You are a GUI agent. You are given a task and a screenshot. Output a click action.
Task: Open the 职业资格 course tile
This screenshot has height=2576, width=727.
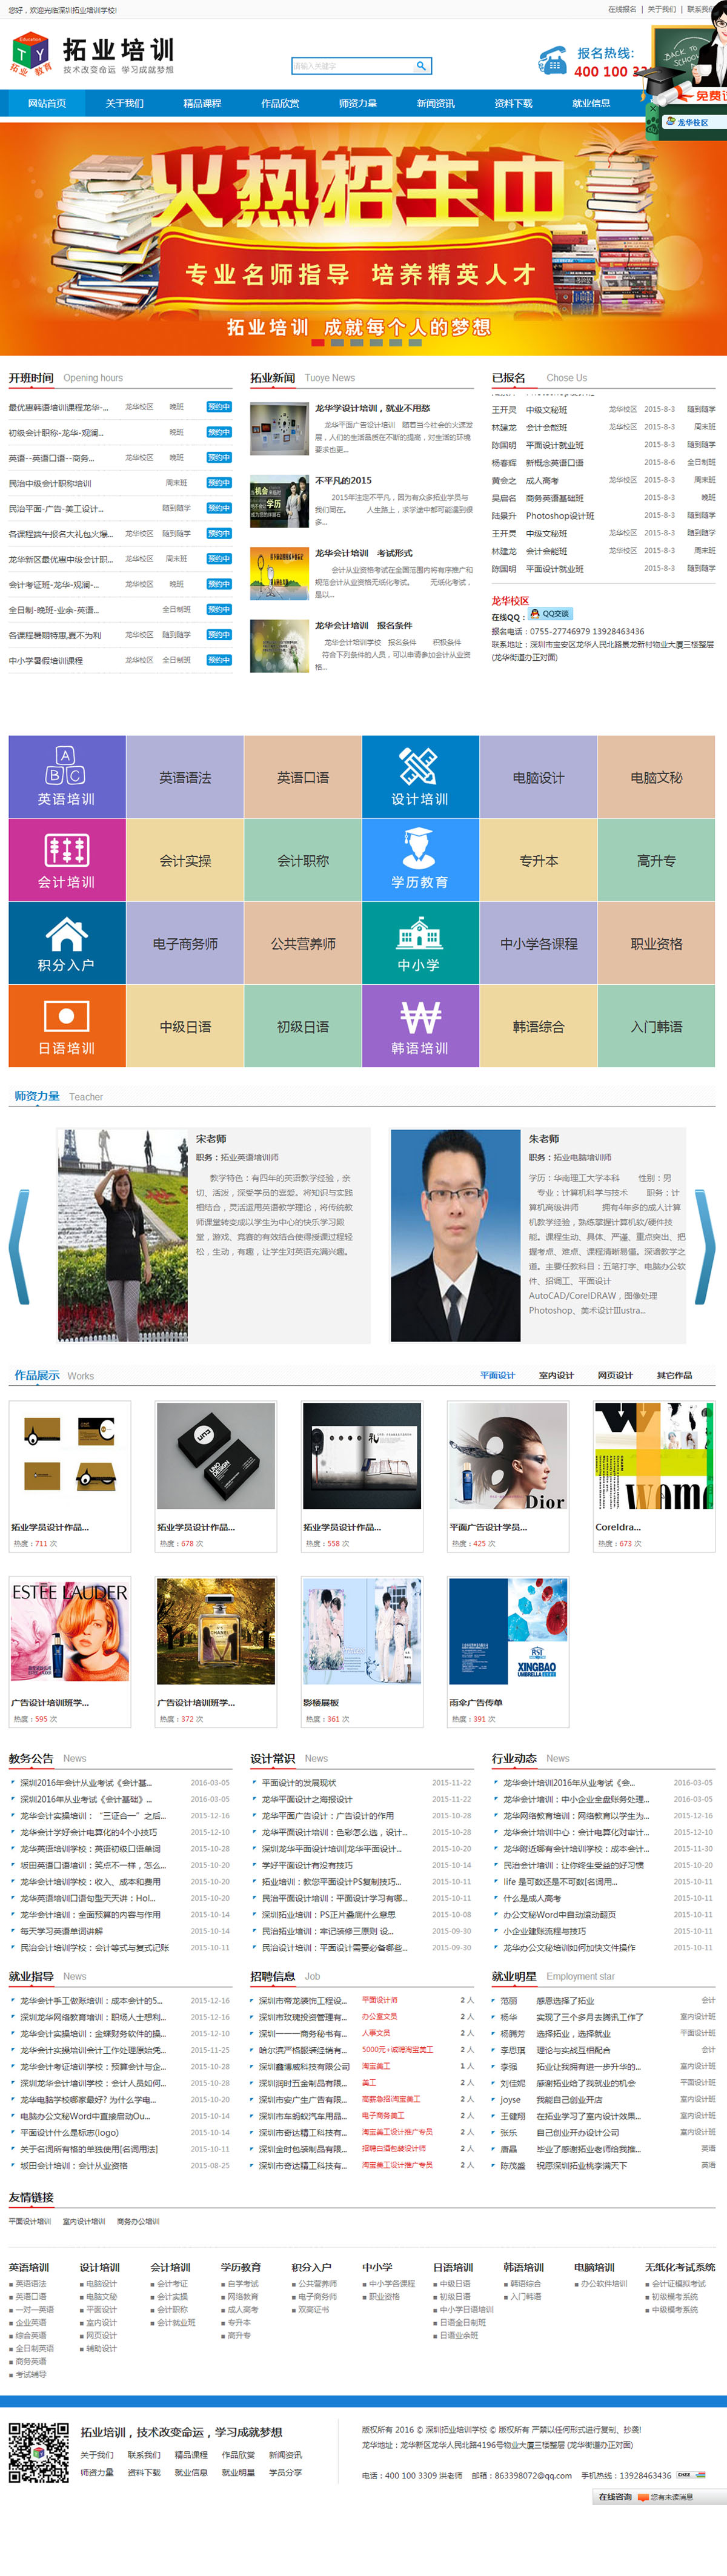pyautogui.click(x=656, y=943)
